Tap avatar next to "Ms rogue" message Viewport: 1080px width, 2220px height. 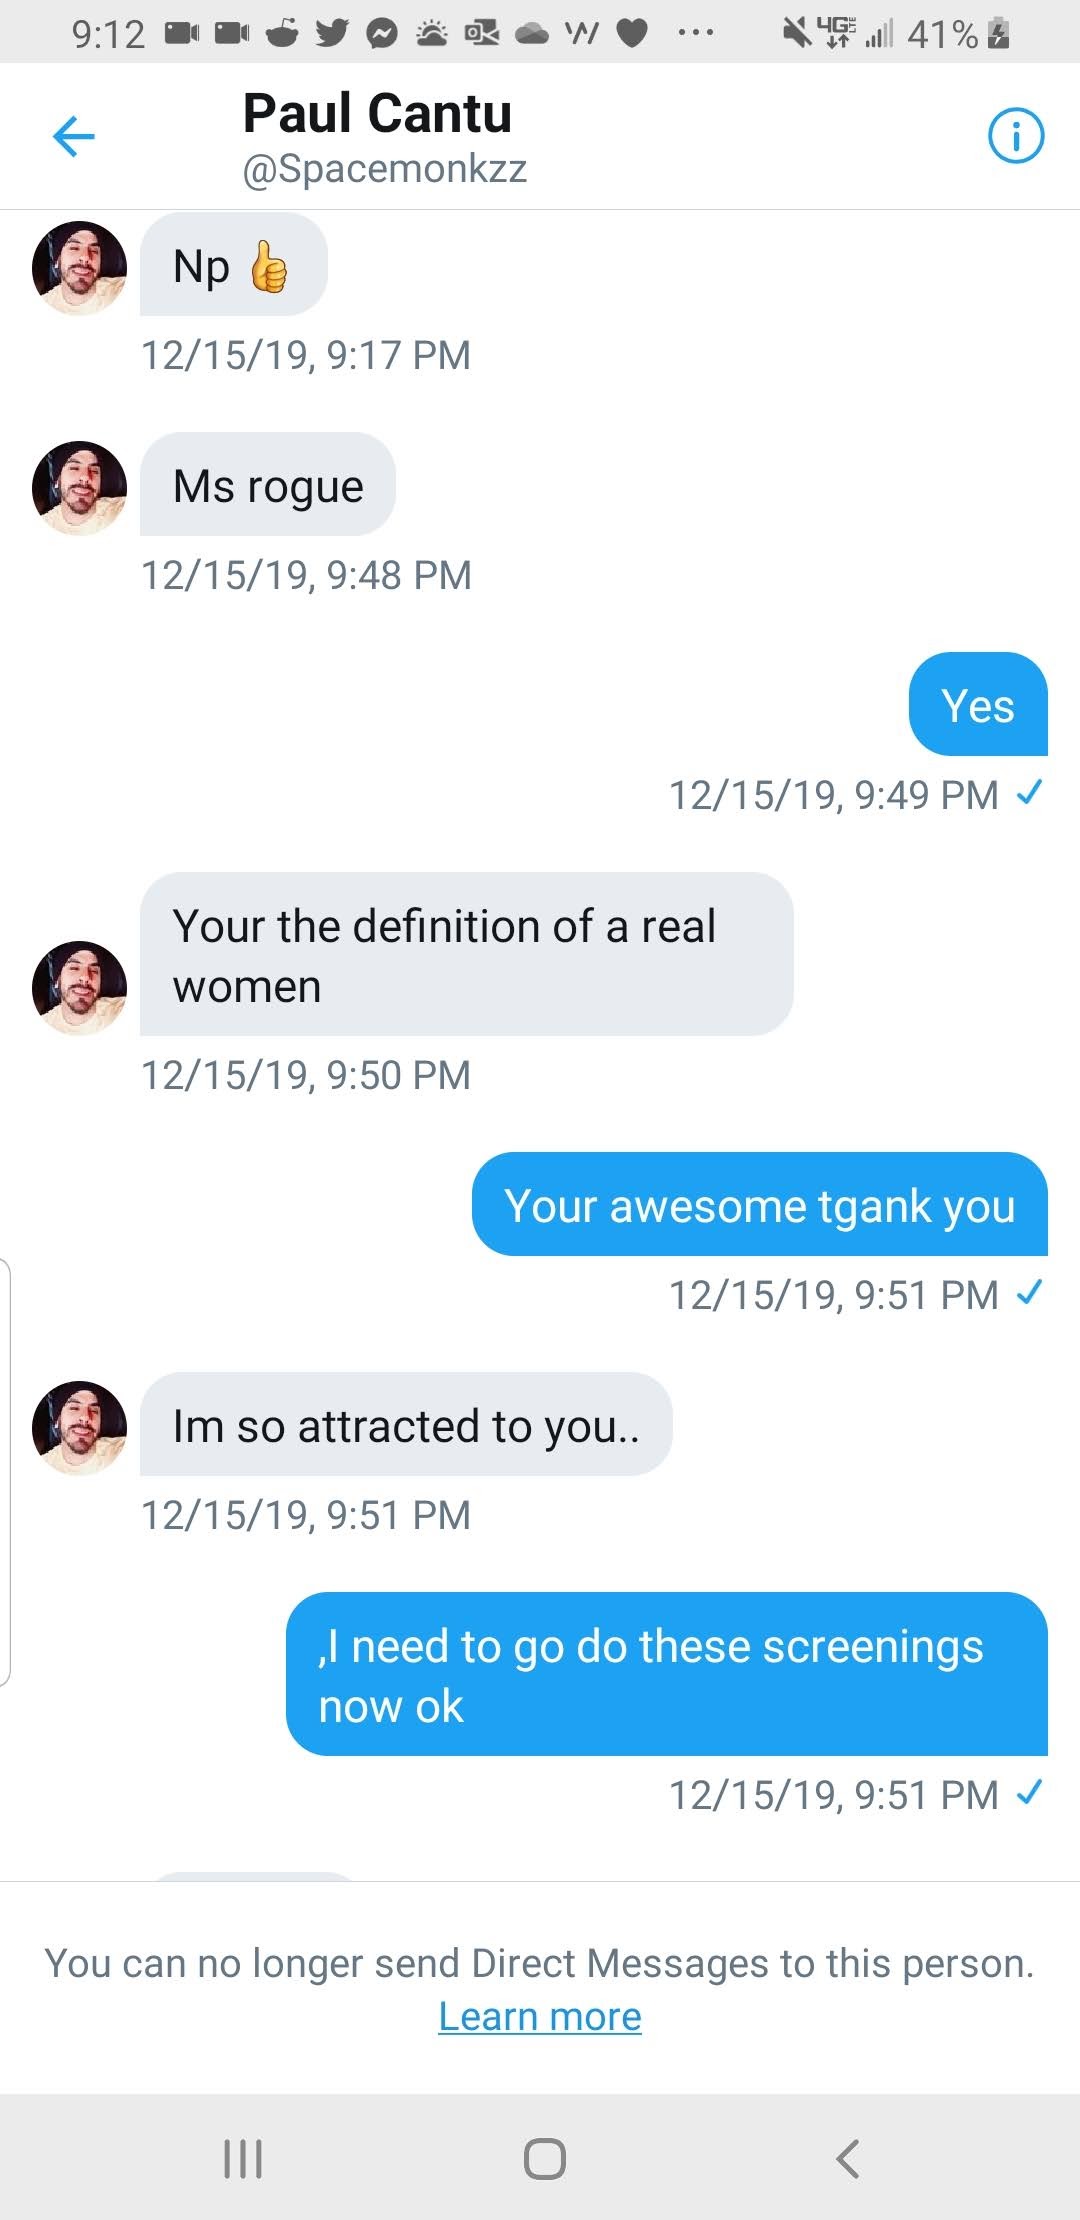(79, 488)
